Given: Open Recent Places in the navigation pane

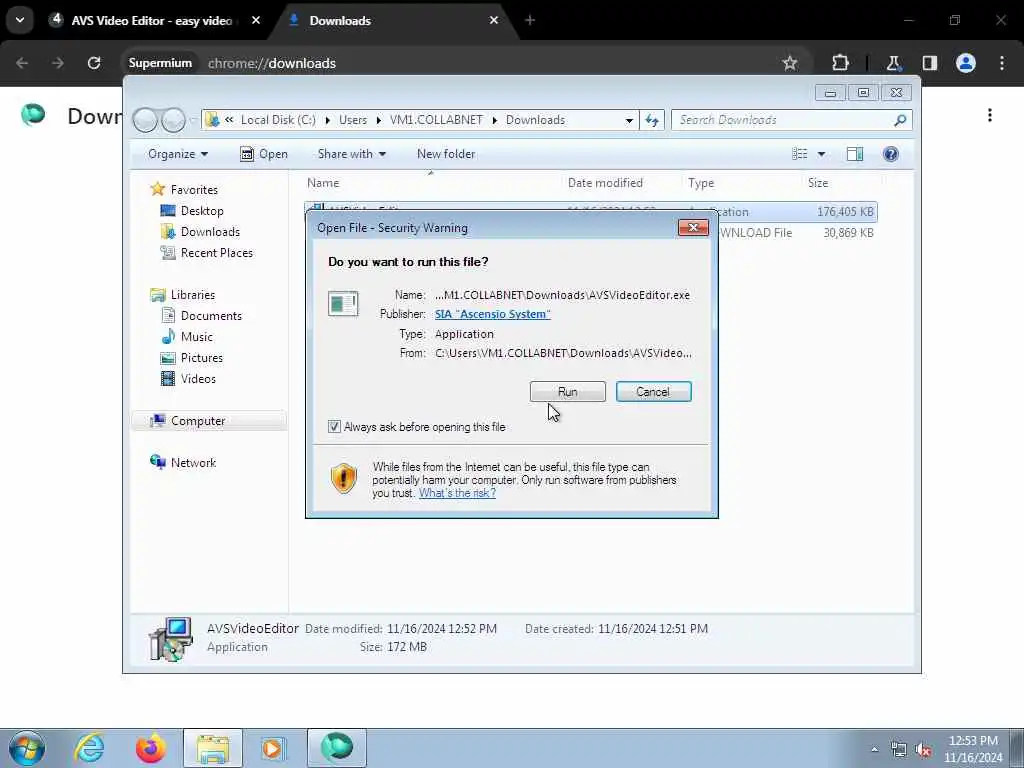Looking at the screenshot, I should coord(216,253).
